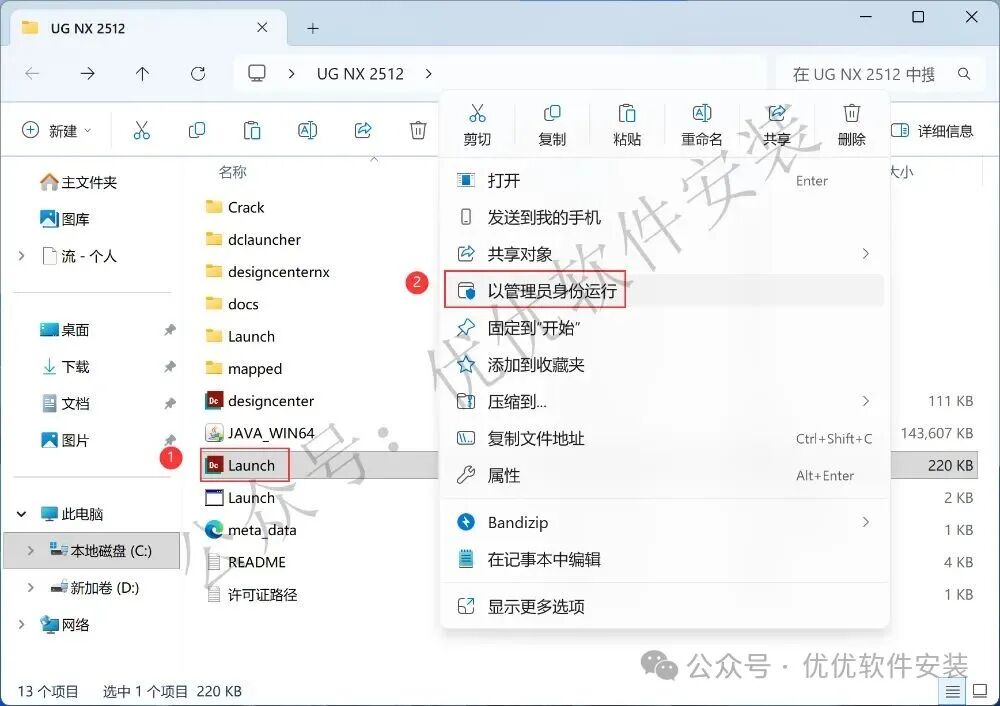Expand the 流 - 个人 tree node

coord(22,256)
